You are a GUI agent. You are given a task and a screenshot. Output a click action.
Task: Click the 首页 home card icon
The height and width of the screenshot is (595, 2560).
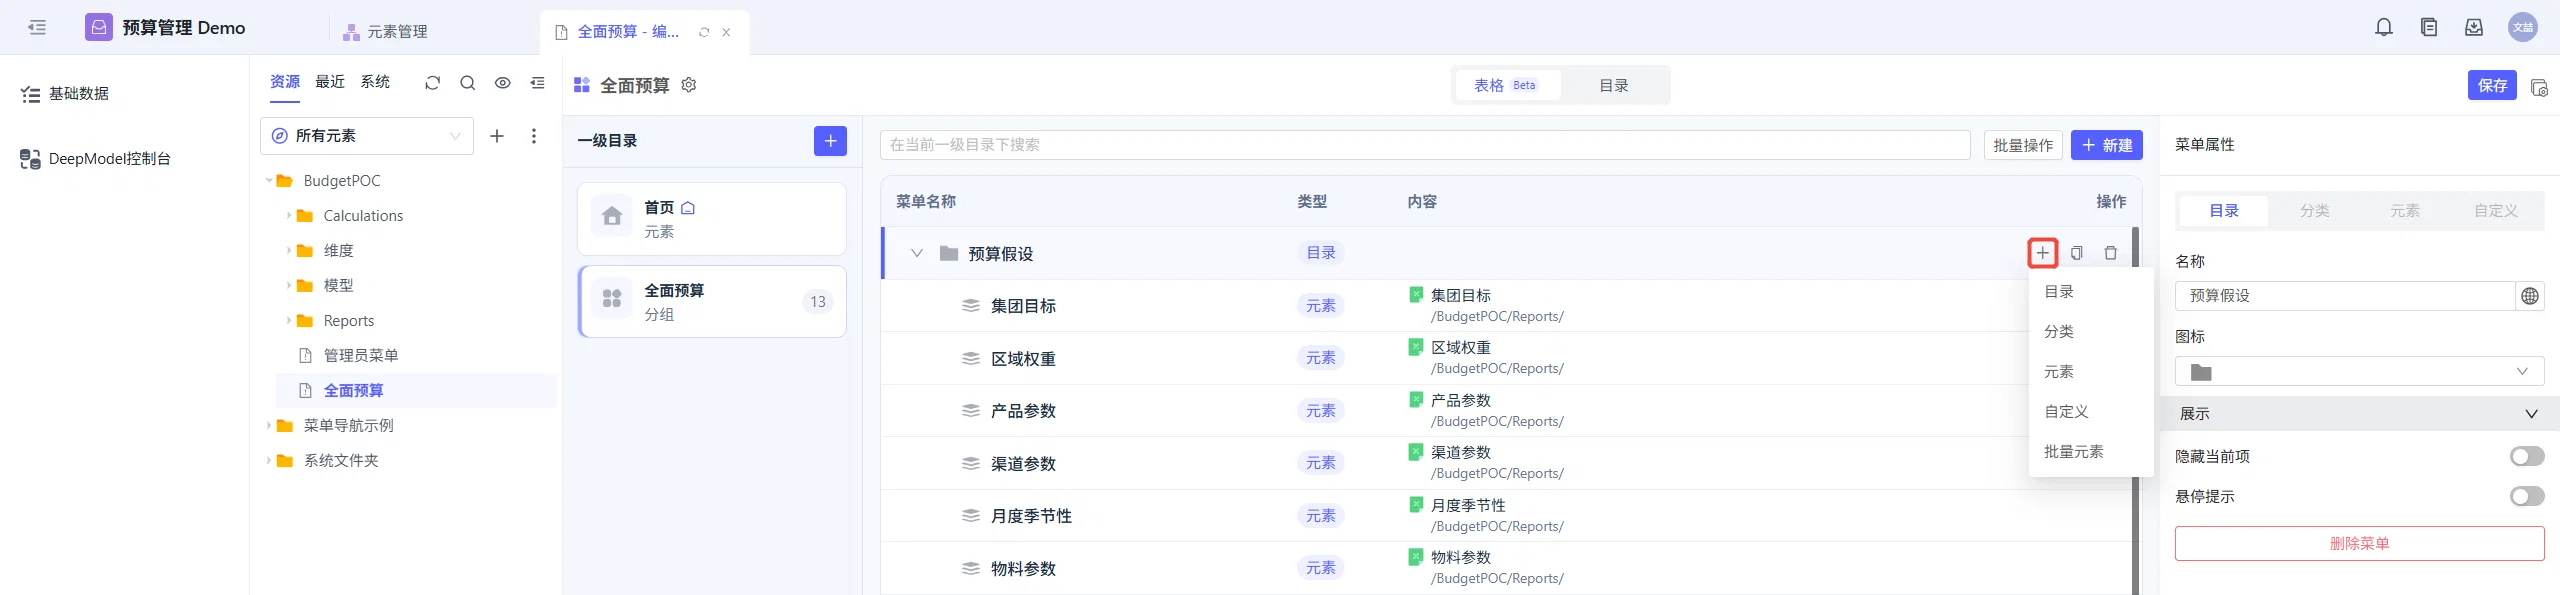point(612,216)
